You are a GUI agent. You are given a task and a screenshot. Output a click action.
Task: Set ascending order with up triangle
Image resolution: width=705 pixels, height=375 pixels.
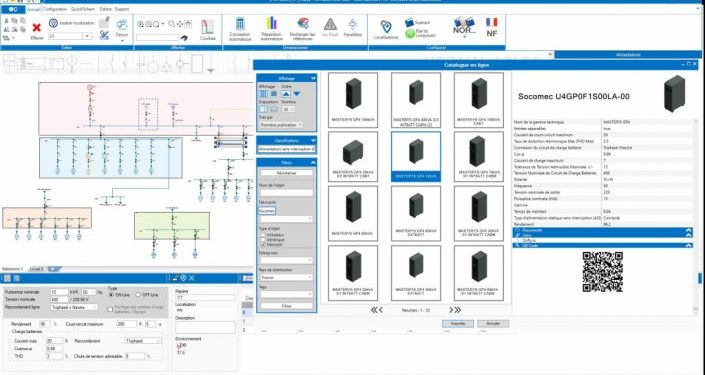tap(286, 94)
